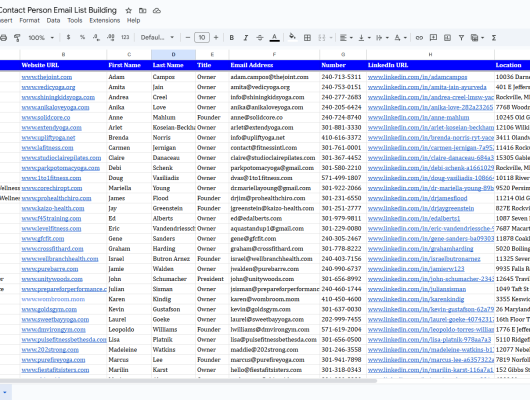Open the Format menu
Viewport: 530px width, 400px height.
pyautogui.click(x=29, y=20)
